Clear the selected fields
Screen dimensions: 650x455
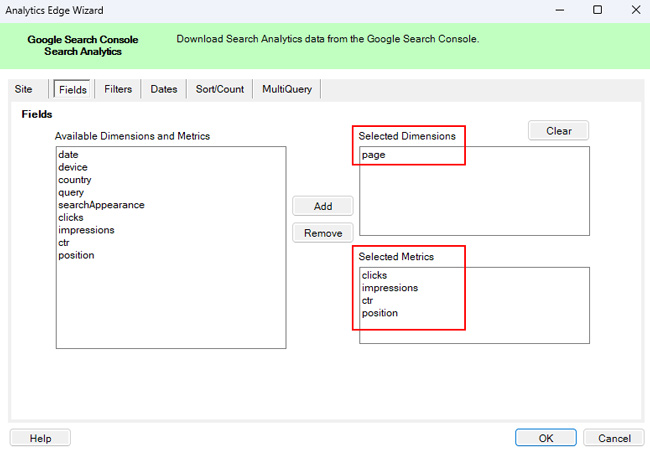(x=558, y=131)
